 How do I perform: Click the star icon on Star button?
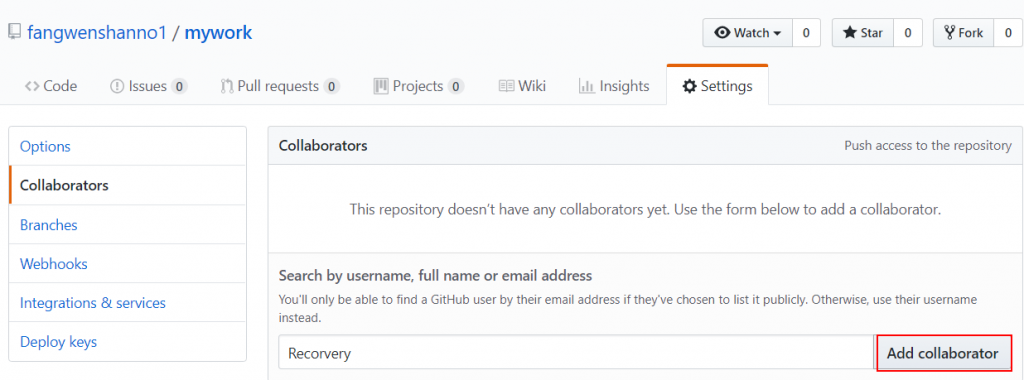click(850, 33)
